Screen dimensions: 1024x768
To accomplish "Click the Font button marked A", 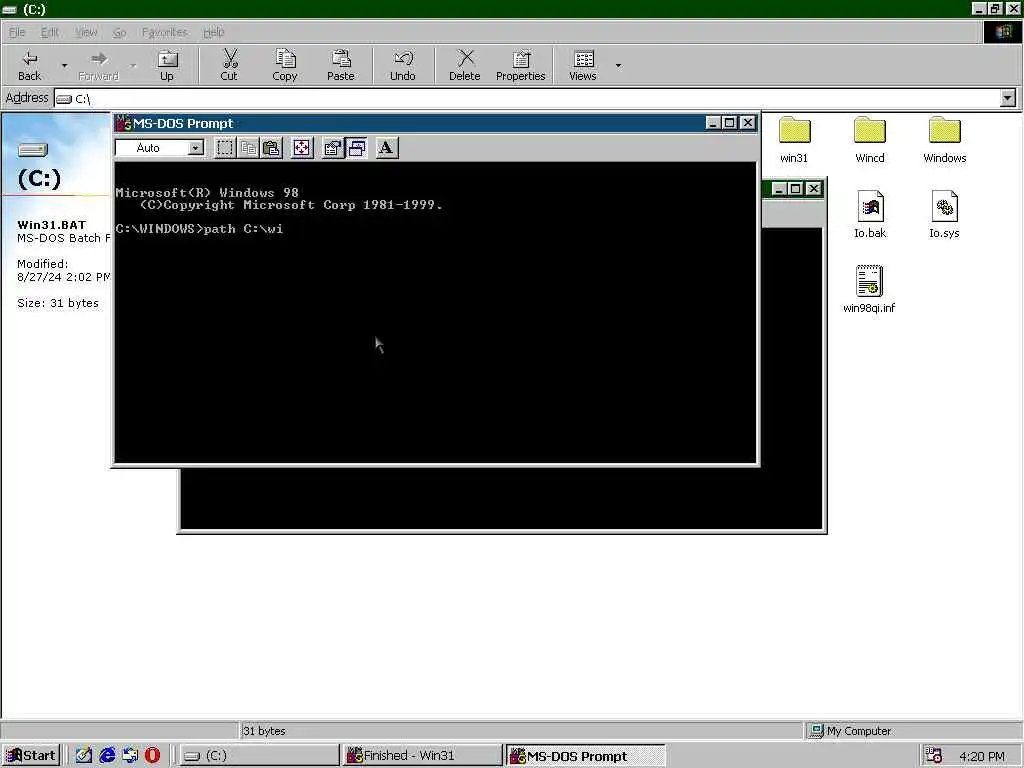I will click(x=387, y=148).
